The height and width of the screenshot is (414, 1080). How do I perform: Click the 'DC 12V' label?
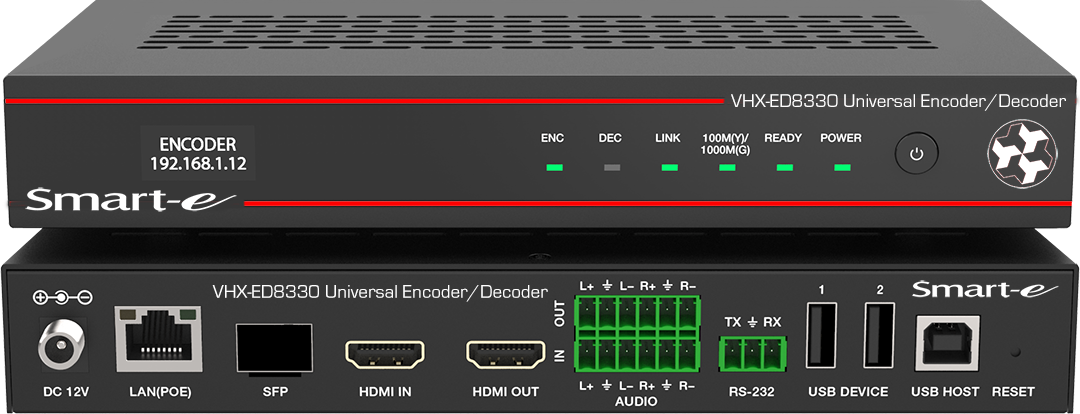66,392
